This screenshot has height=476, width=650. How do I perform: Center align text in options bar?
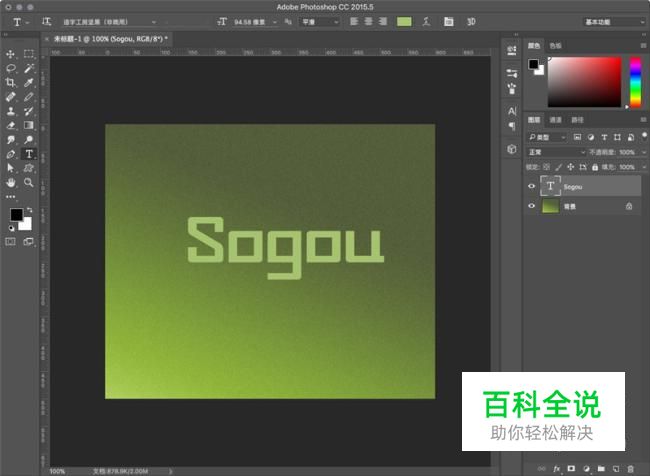pyautogui.click(x=369, y=22)
